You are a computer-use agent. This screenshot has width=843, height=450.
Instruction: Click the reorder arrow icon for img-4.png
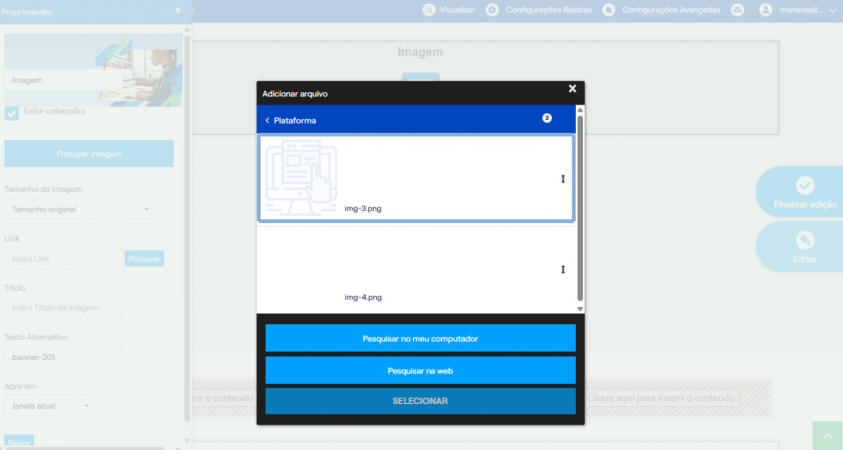click(563, 269)
